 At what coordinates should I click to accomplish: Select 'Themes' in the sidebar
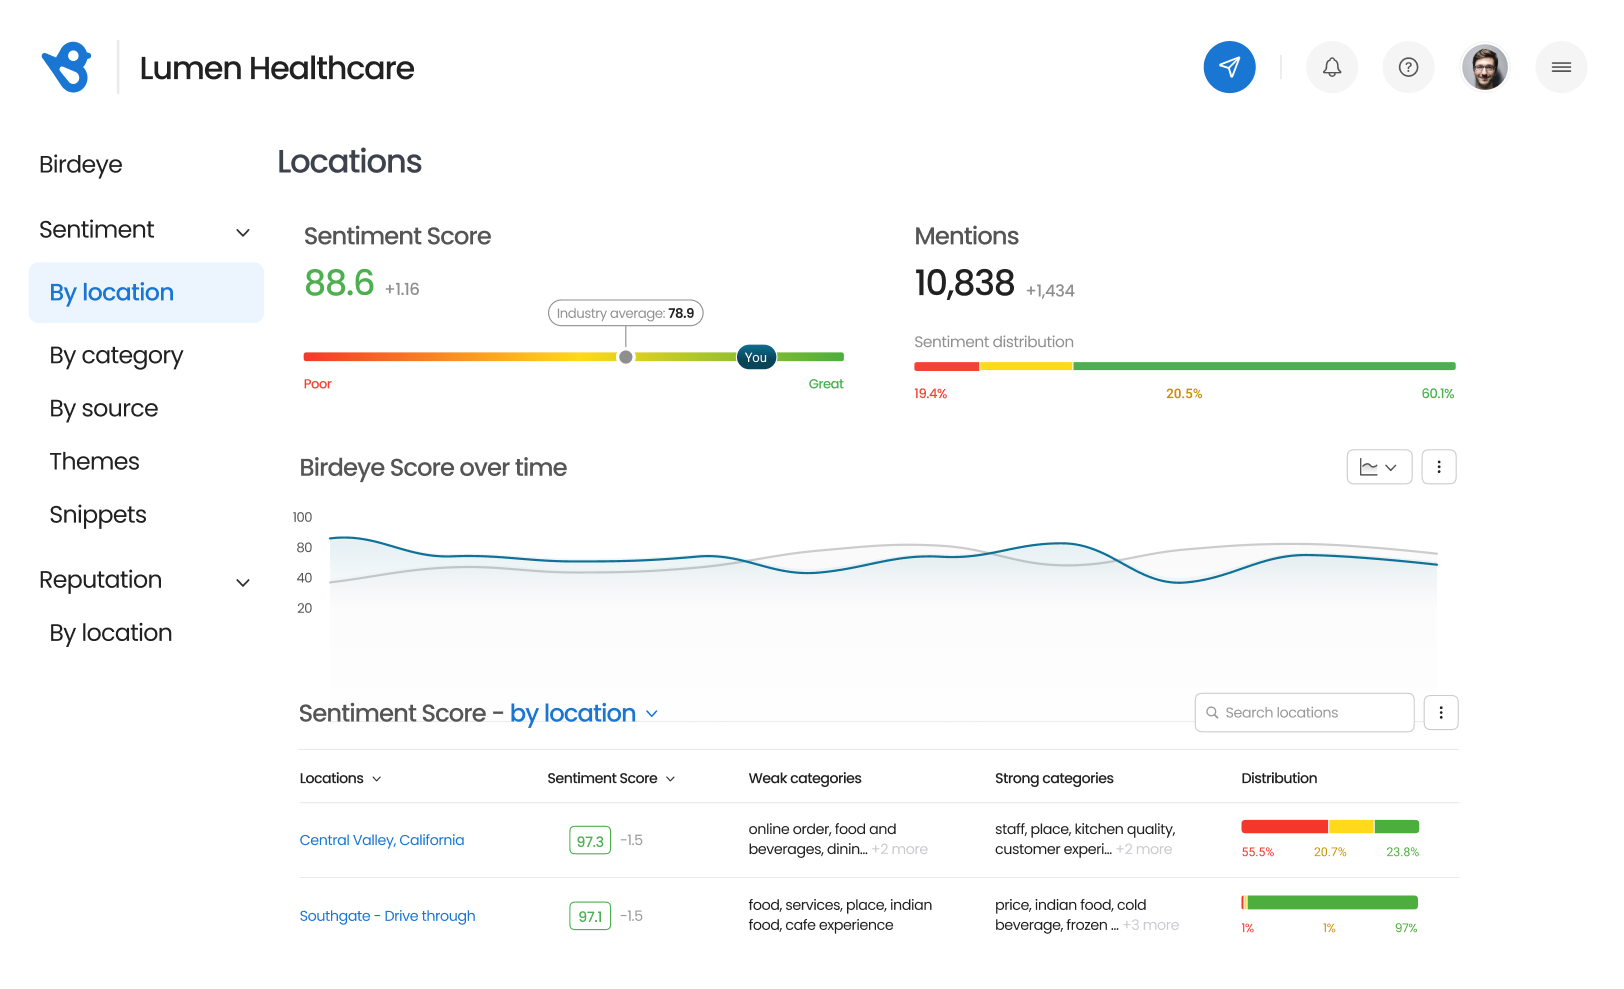click(94, 461)
